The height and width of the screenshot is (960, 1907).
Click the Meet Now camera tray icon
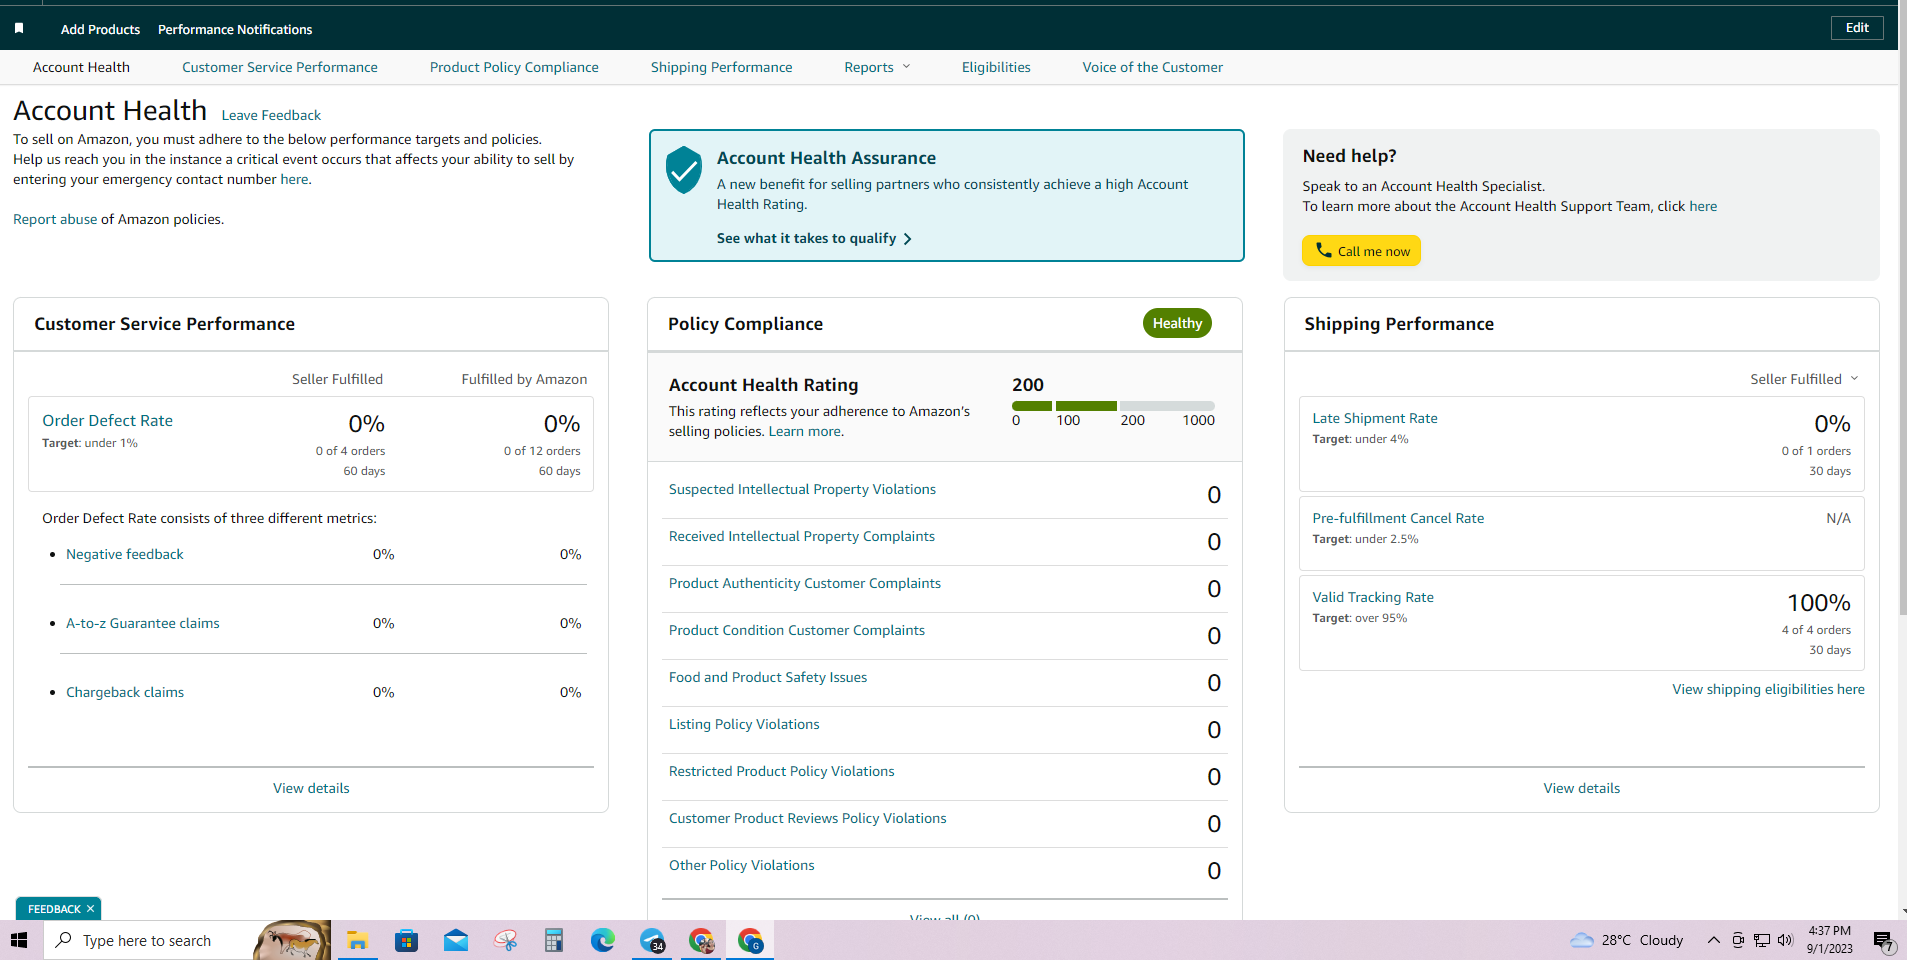tap(1738, 940)
